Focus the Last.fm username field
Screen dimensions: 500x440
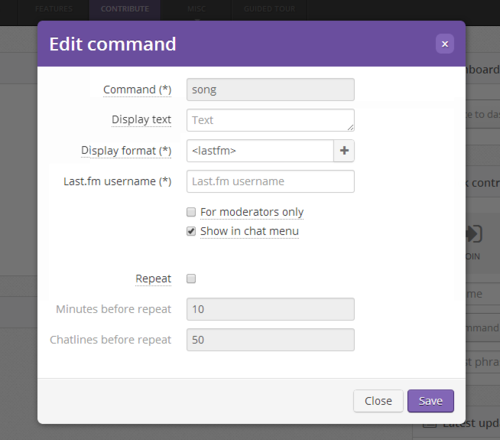[270, 181]
